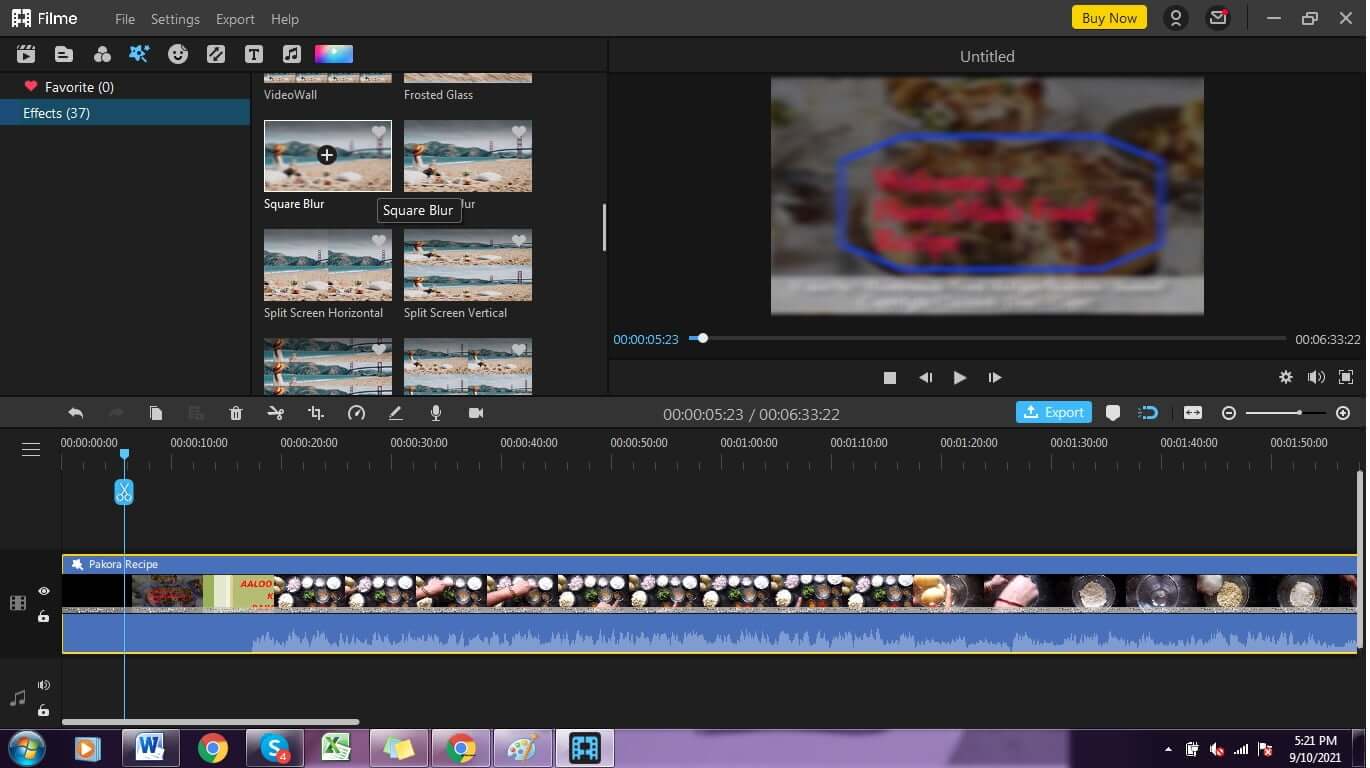Click the Buy Now button

click(1109, 18)
